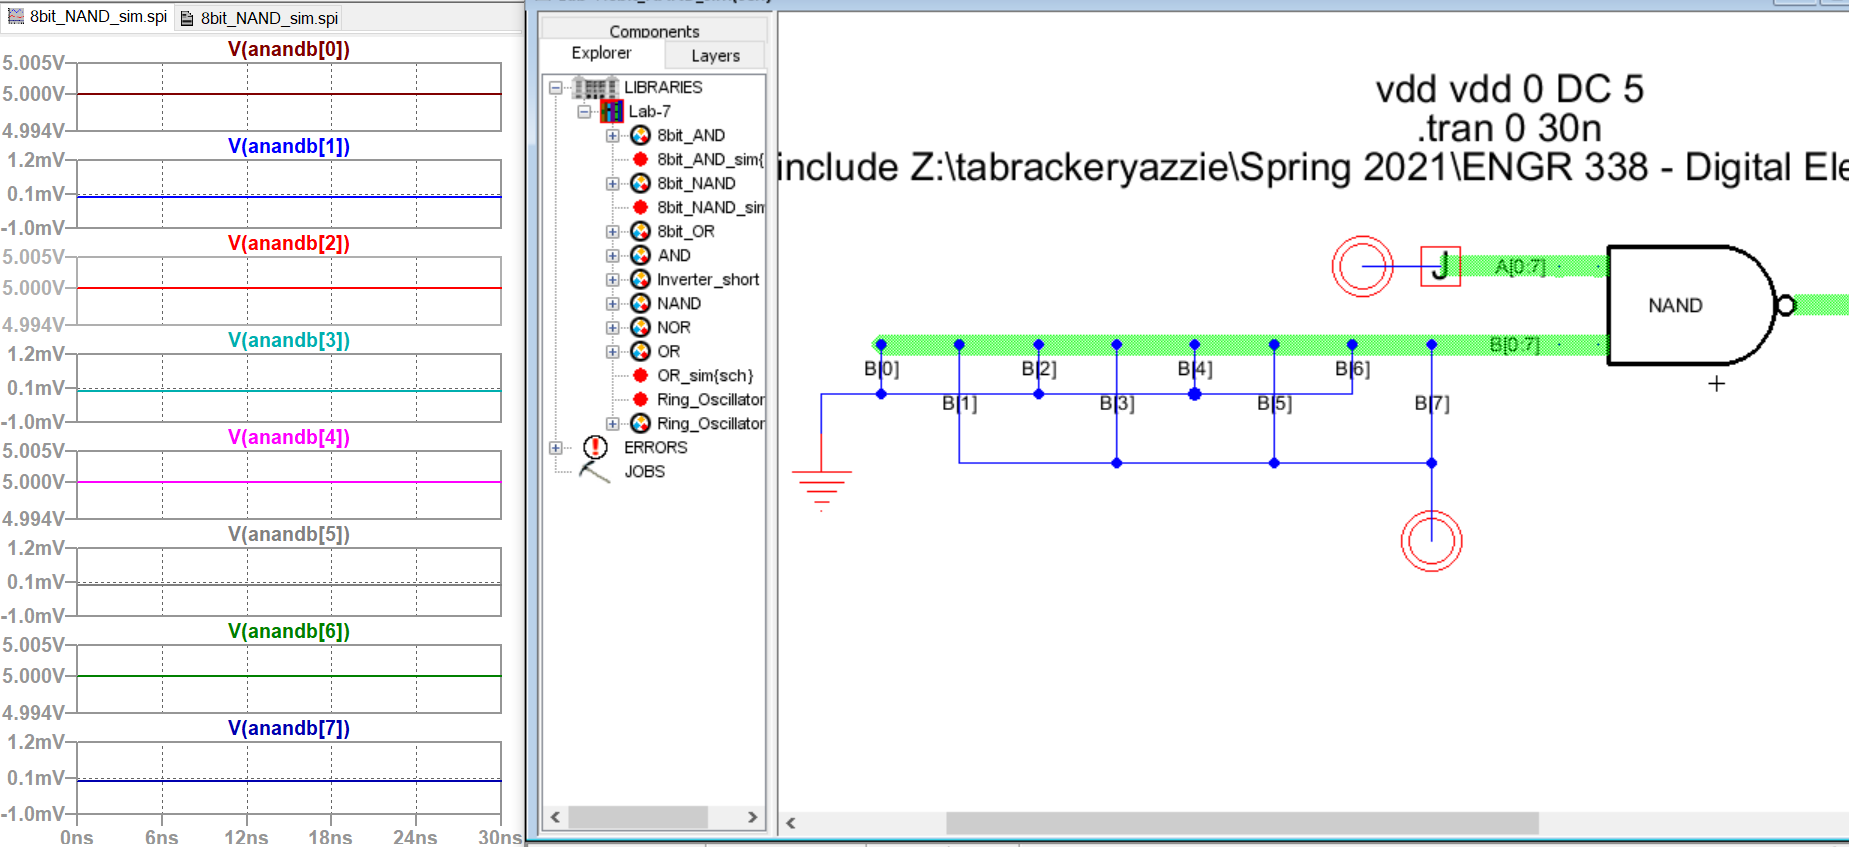The image size is (1849, 847).
Task: Click the explorer horizontal scrollbar right arrow
Action: 752,817
